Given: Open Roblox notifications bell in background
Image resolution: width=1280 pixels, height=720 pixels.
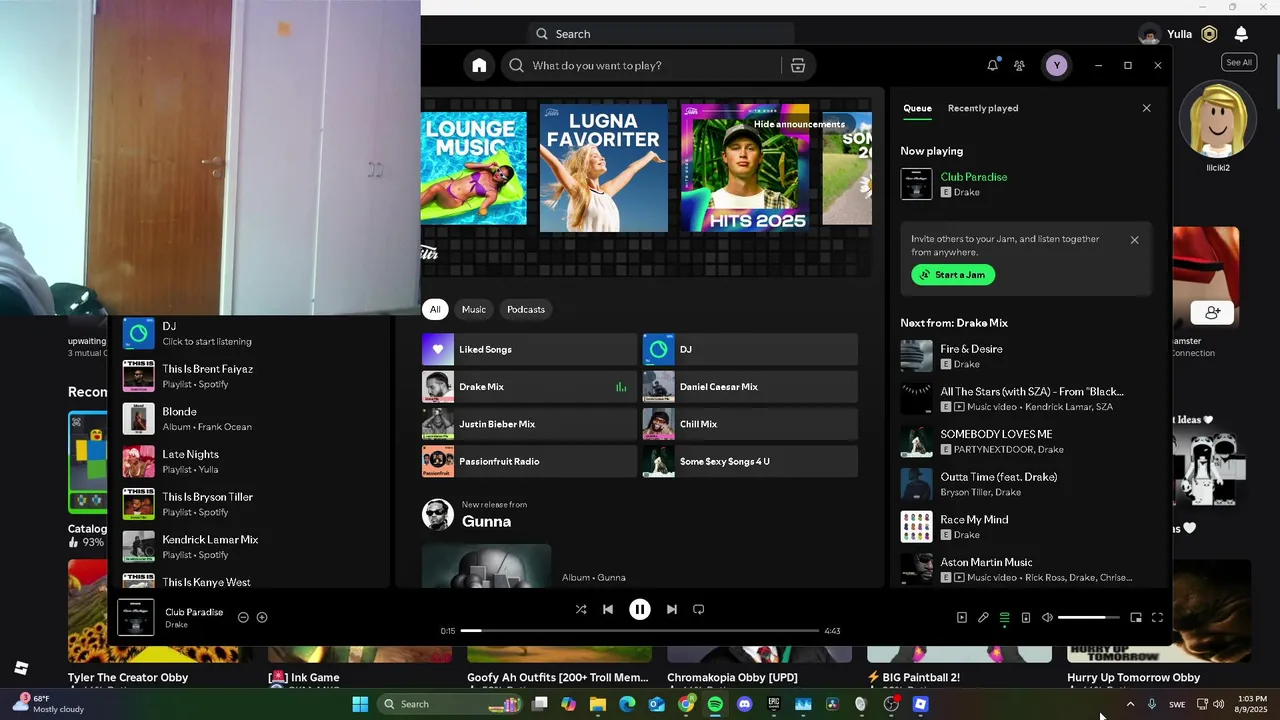Looking at the screenshot, I should (x=1241, y=34).
